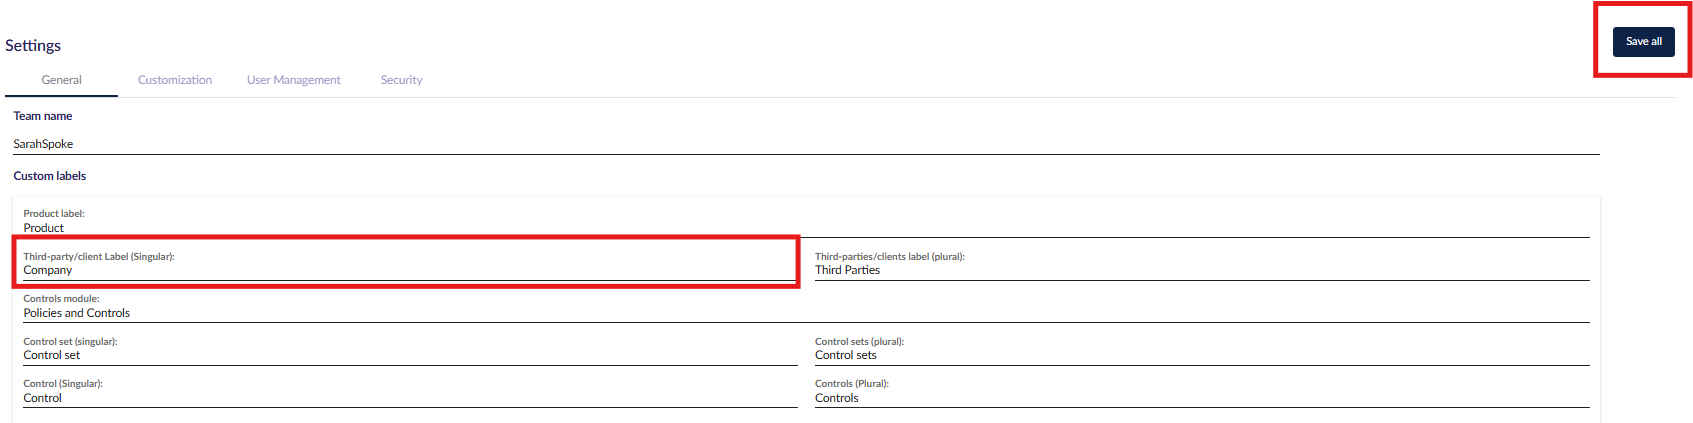Select the 'Product label:' caption

click(54, 214)
